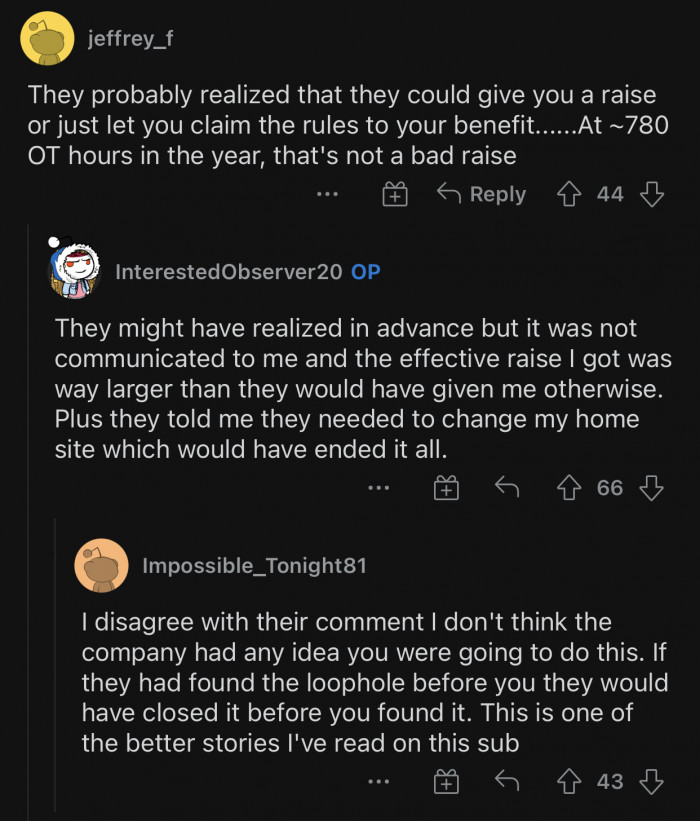
Task: Downvote InterestedObserver20's reply
Action: 653,488
